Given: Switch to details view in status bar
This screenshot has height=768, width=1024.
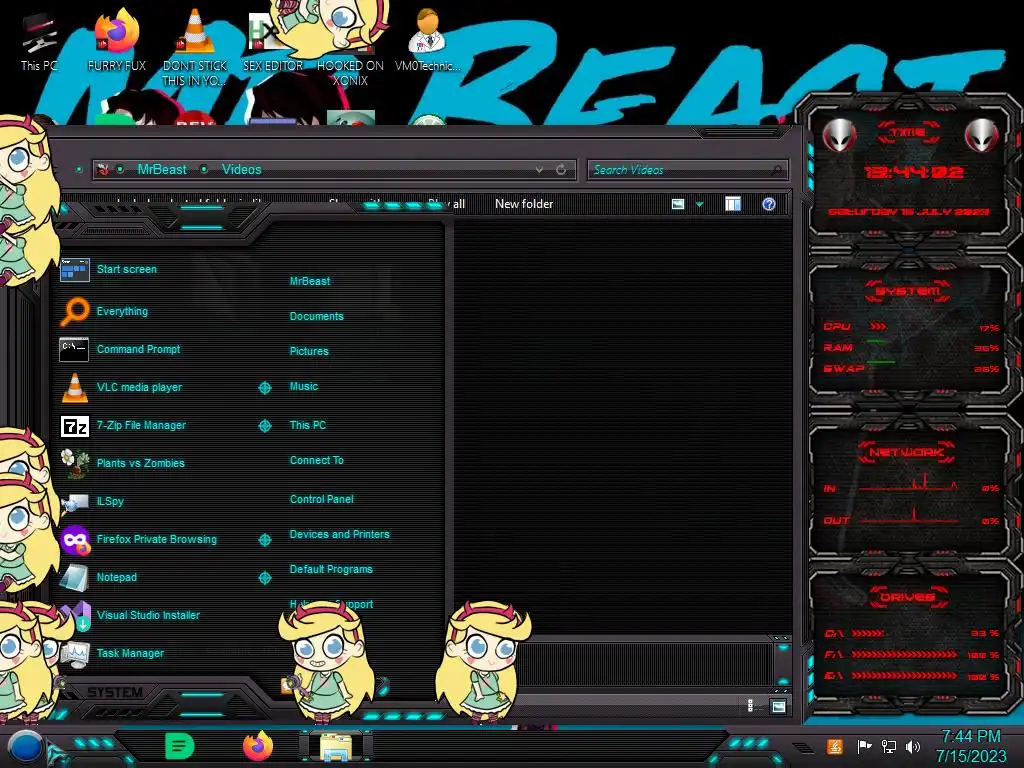Looking at the screenshot, I should click(x=750, y=706).
